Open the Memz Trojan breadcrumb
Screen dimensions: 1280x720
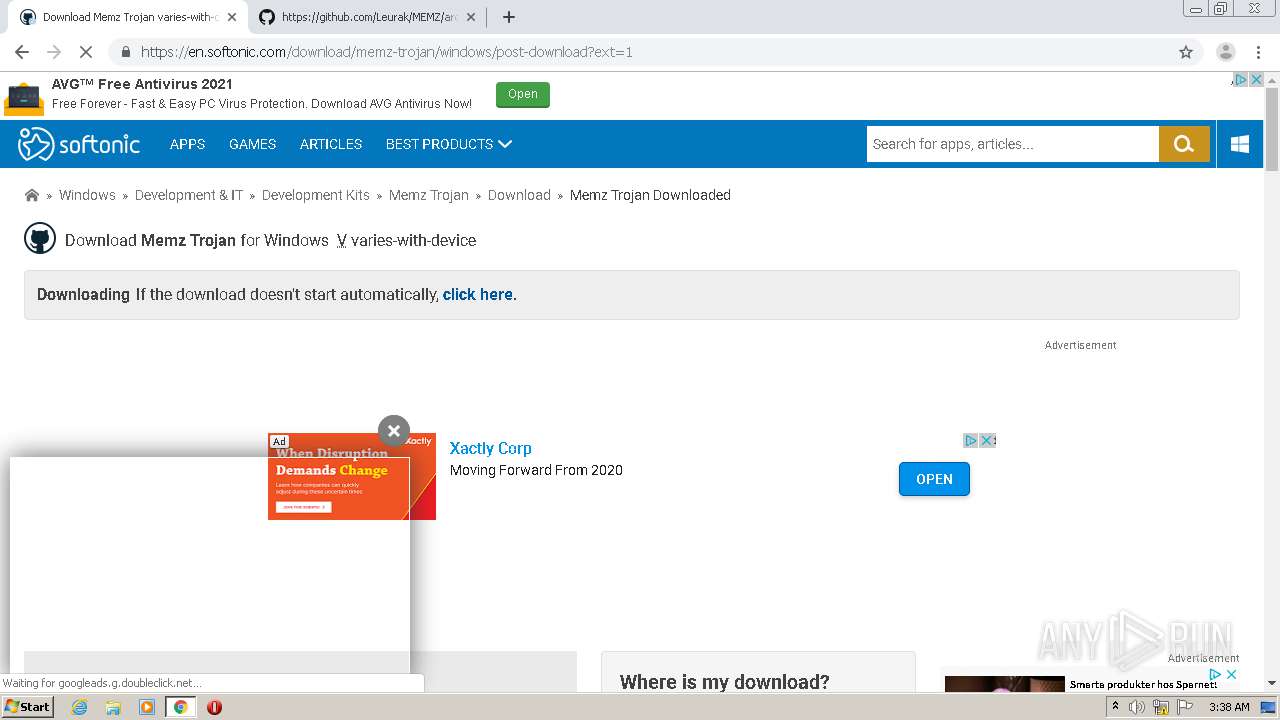point(429,195)
